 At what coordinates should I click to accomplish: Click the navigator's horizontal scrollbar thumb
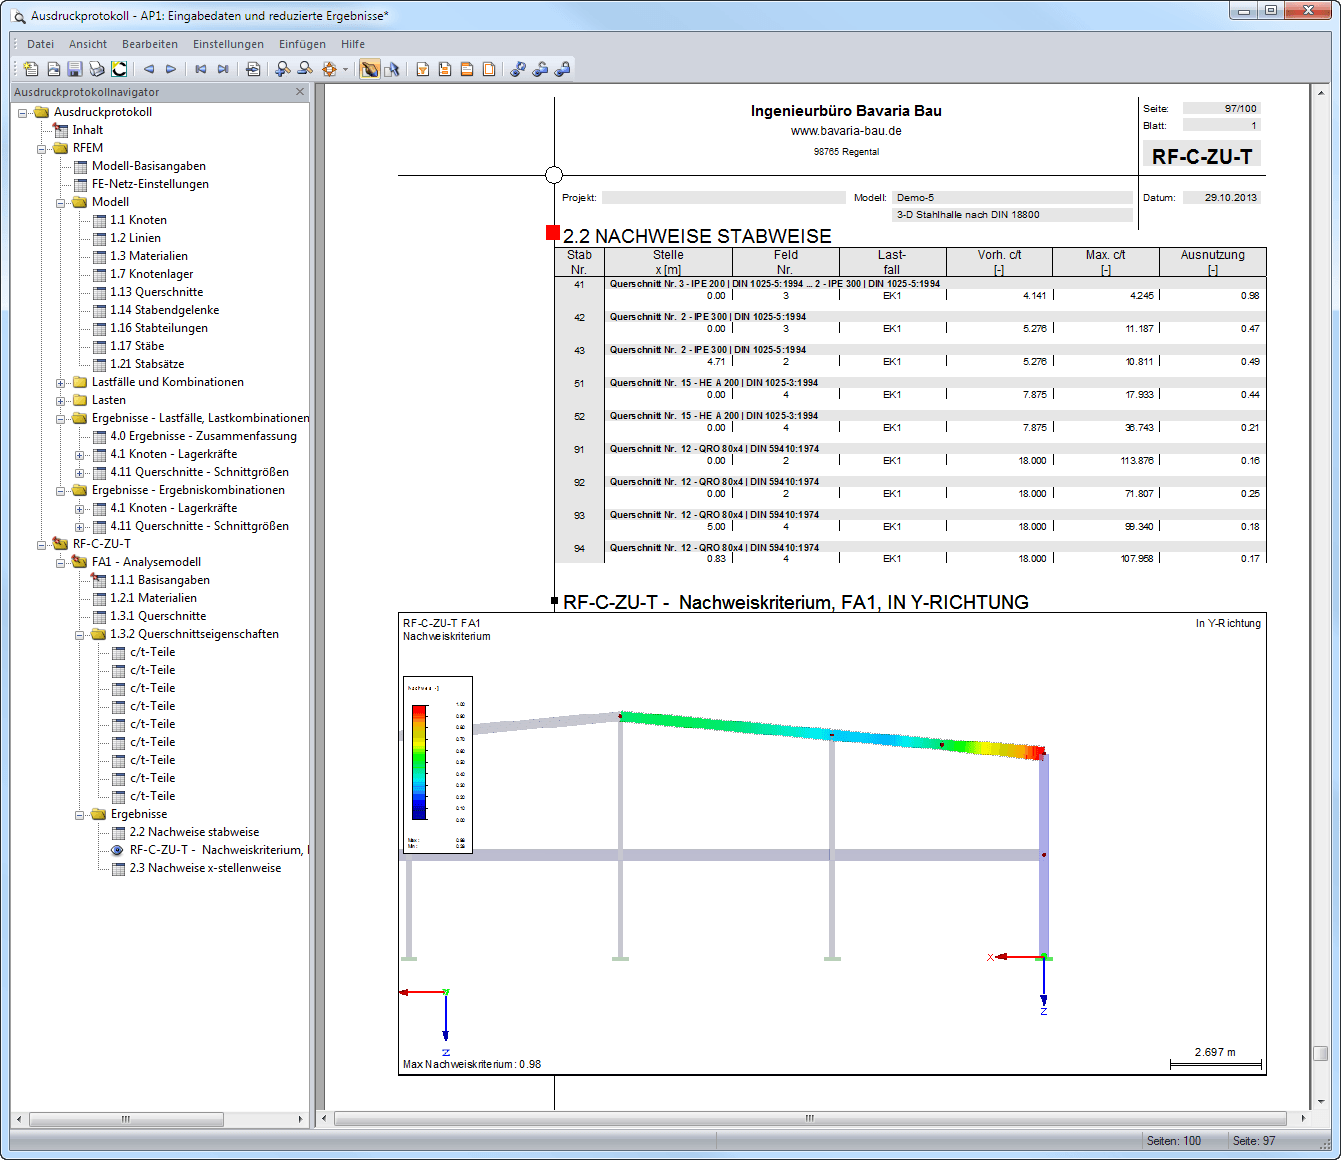[125, 1119]
